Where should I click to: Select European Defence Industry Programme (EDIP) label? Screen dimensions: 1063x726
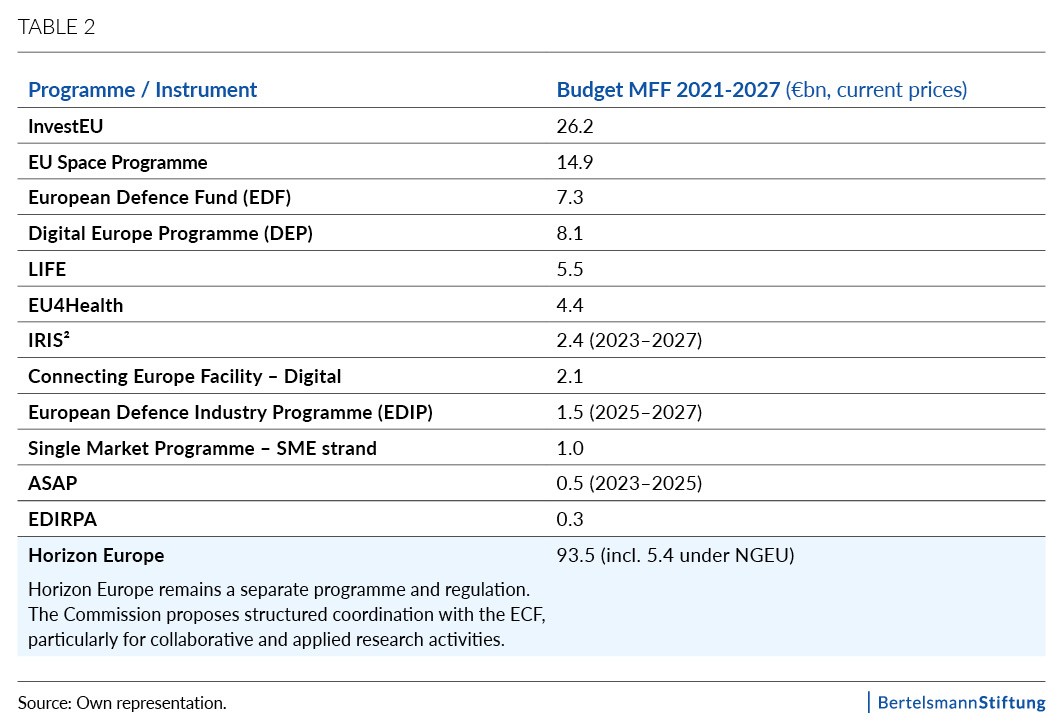230,413
